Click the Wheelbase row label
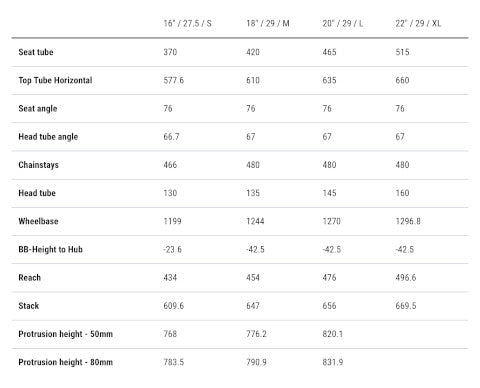Screen dimensions: 480x388 [38, 221]
